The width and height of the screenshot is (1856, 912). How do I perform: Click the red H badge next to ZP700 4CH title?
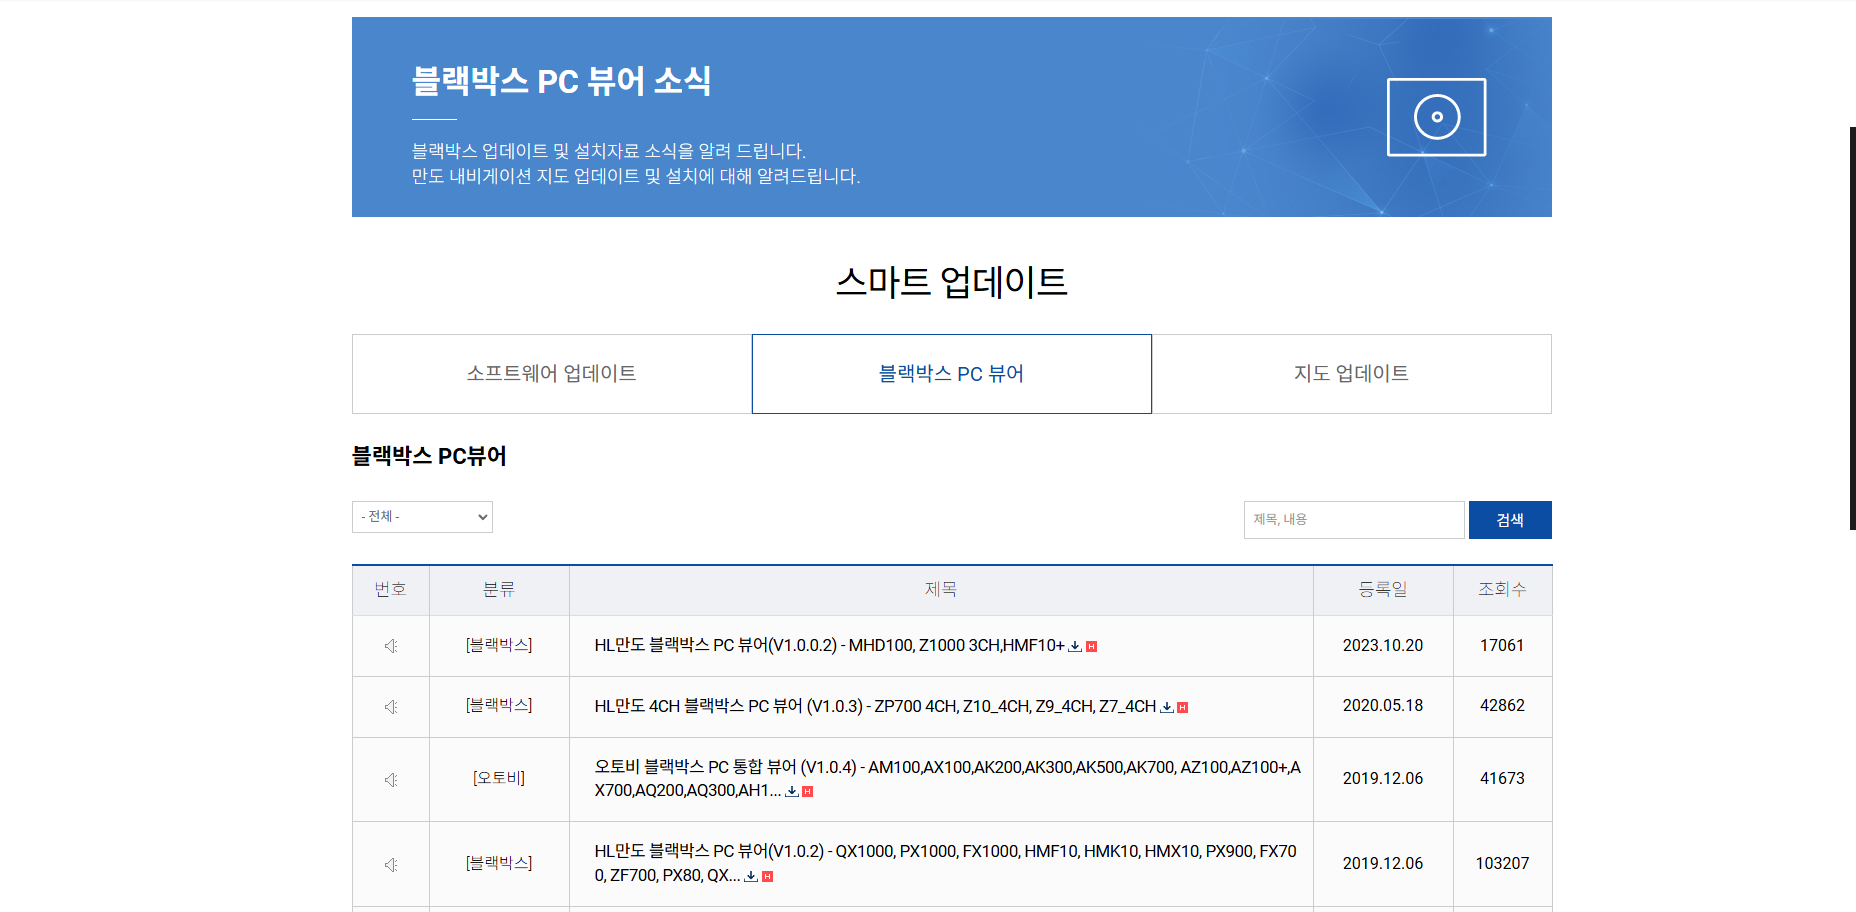[1182, 707]
